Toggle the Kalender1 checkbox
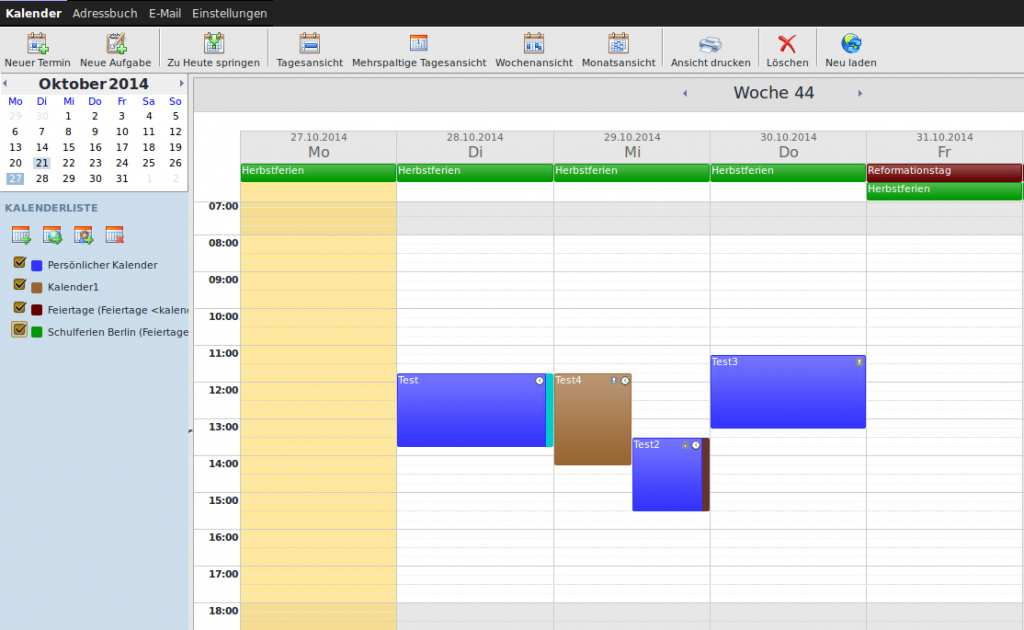This screenshot has width=1024, height=630. 19,285
